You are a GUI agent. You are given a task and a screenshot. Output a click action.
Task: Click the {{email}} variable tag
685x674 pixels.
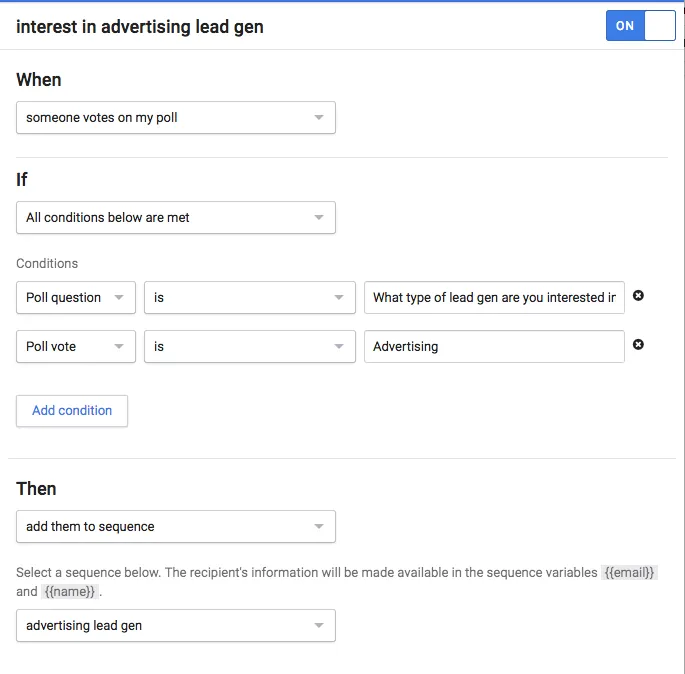coord(629,572)
